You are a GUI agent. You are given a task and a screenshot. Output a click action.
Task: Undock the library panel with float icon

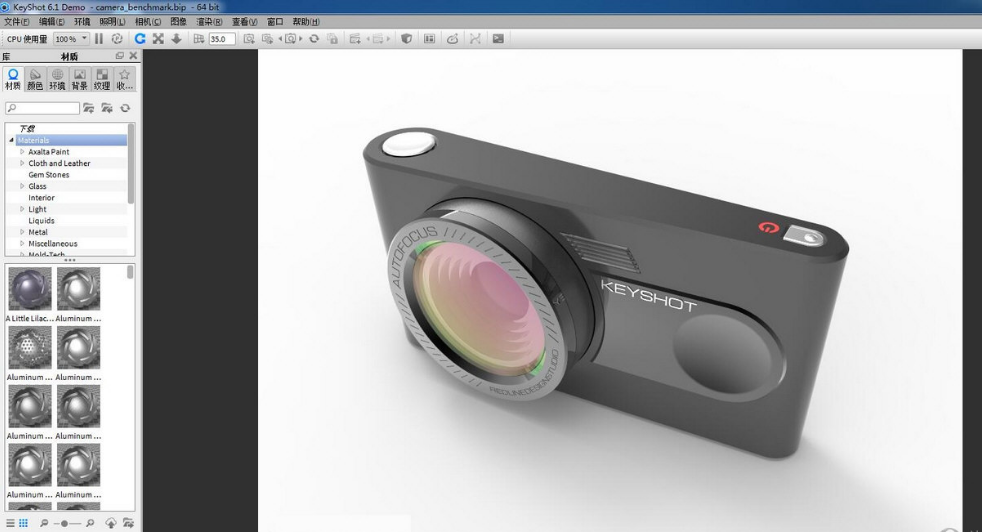click(x=120, y=56)
